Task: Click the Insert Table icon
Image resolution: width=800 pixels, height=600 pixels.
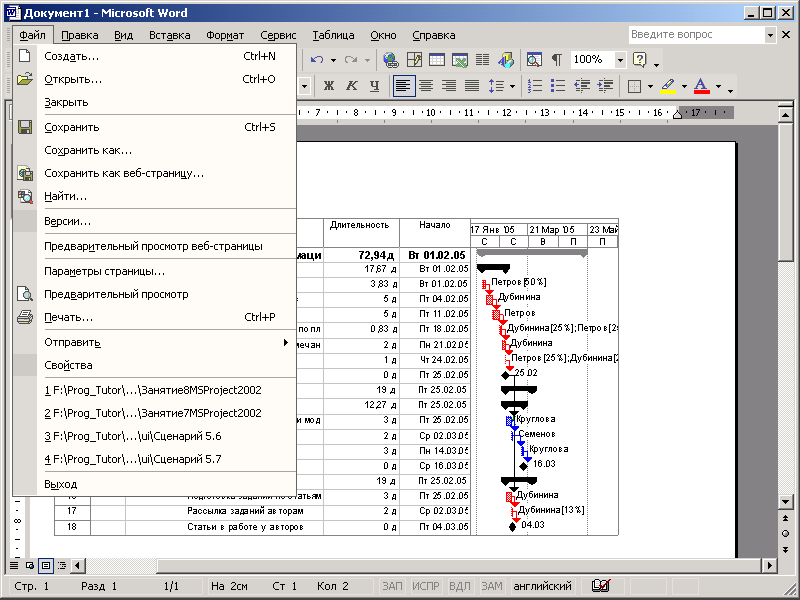Action: (437, 60)
